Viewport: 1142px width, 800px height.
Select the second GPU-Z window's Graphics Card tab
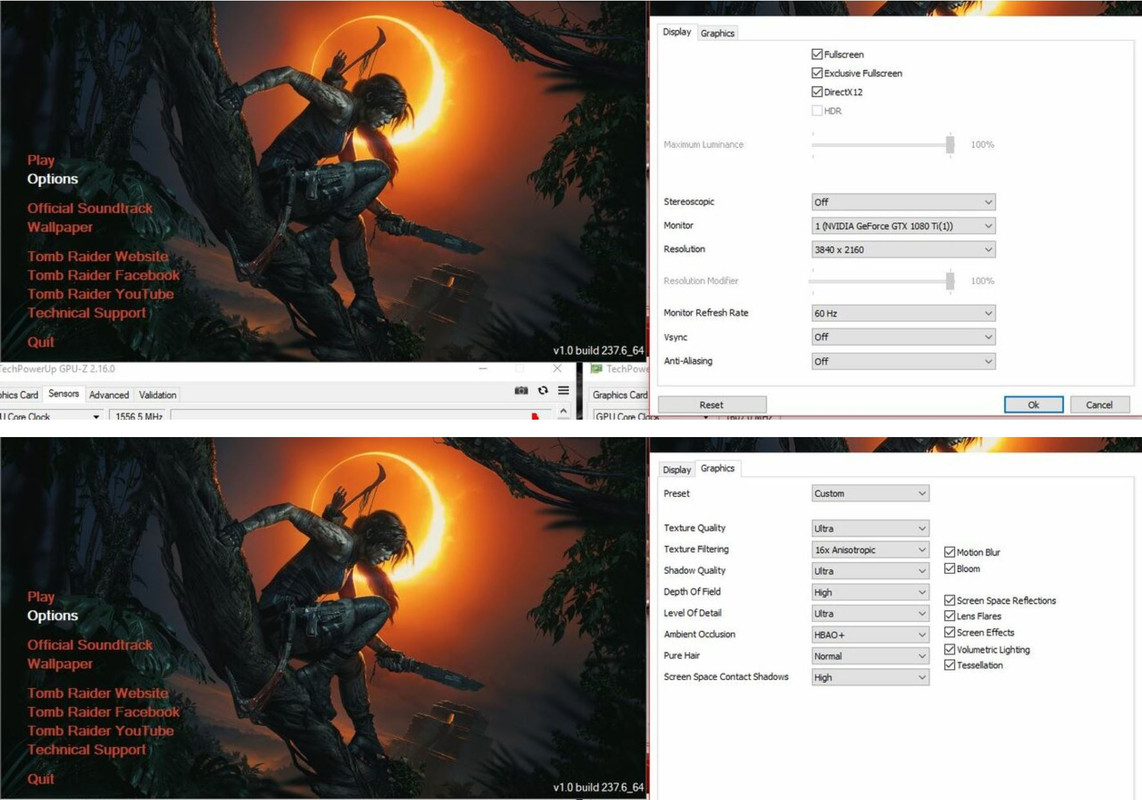[619, 395]
